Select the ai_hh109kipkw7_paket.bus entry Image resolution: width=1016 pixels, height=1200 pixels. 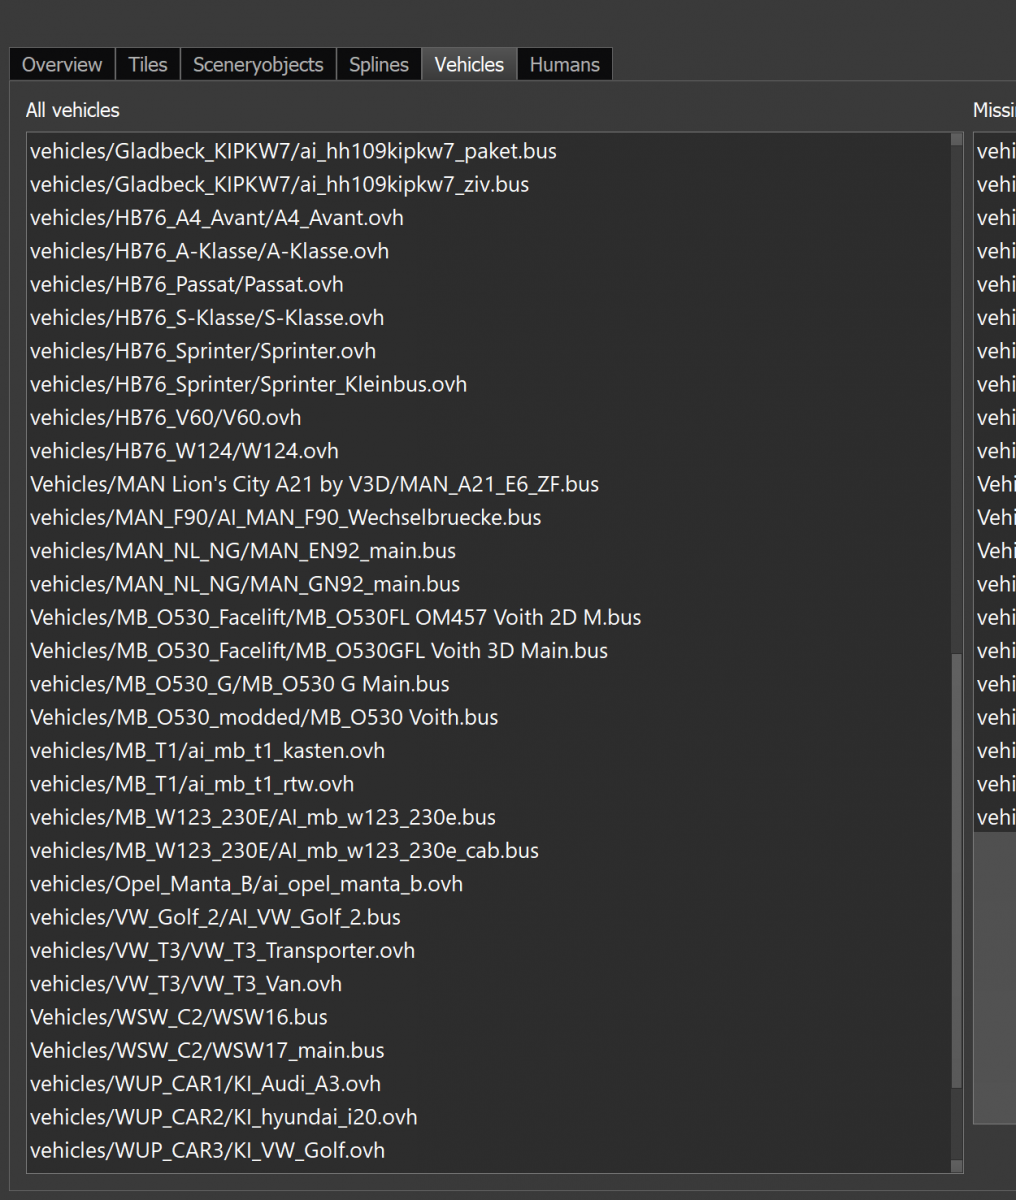(293, 152)
